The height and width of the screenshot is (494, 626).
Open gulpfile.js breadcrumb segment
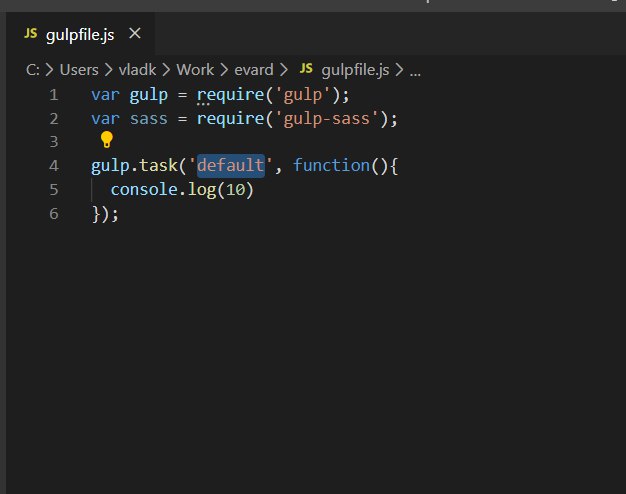pyautogui.click(x=355, y=70)
